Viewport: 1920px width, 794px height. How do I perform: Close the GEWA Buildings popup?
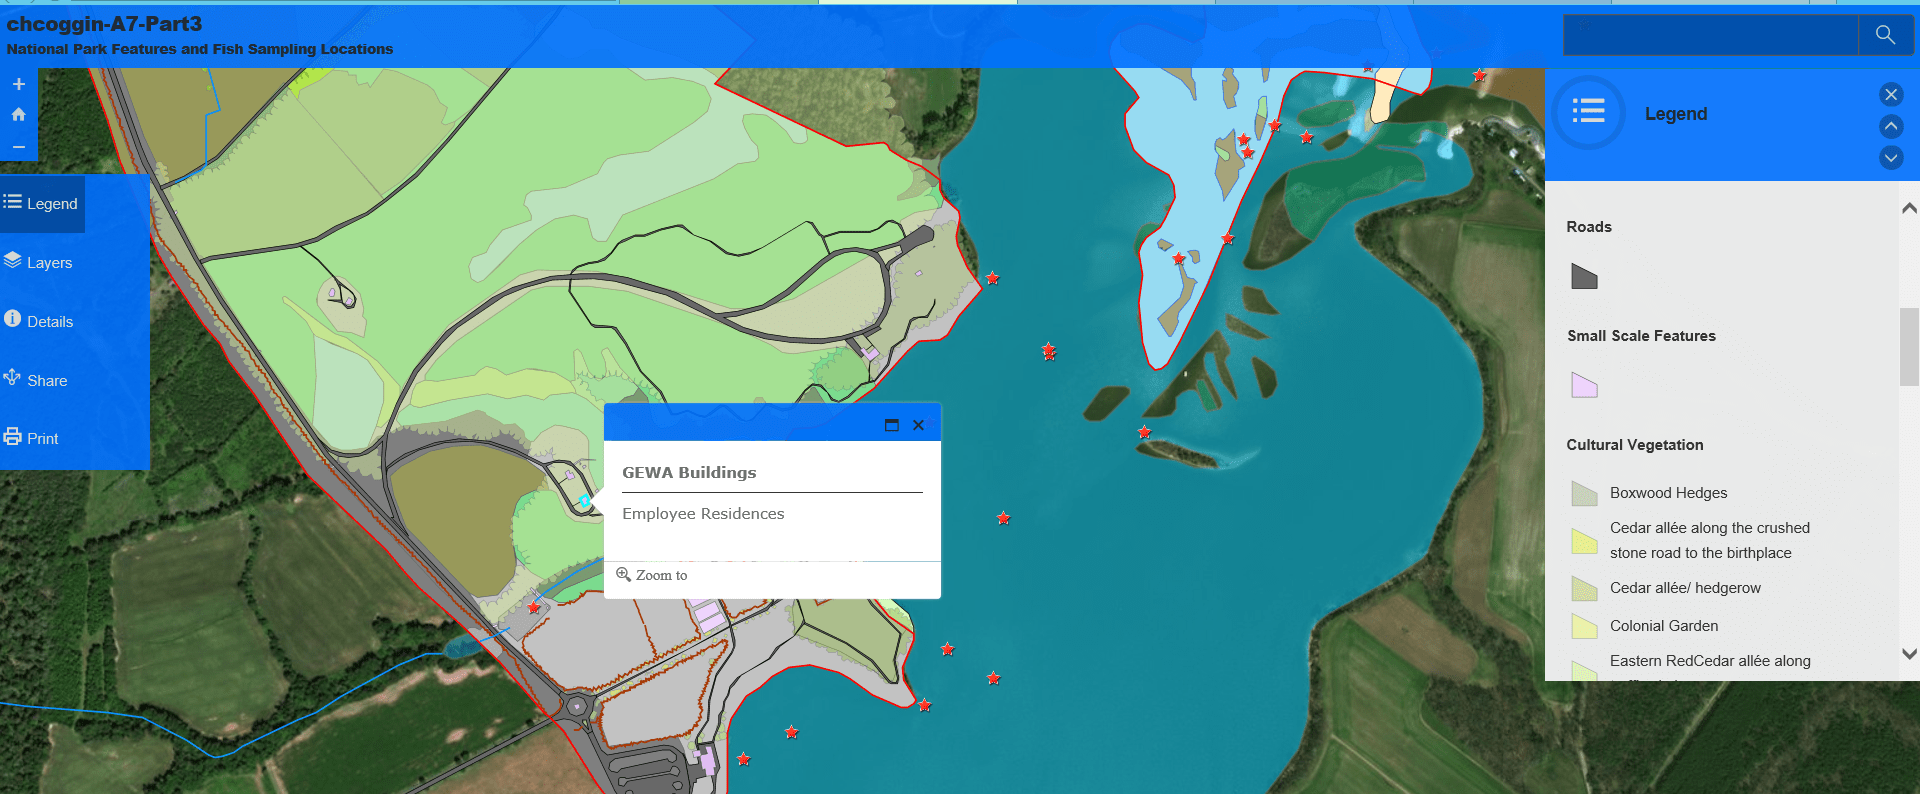pos(918,425)
